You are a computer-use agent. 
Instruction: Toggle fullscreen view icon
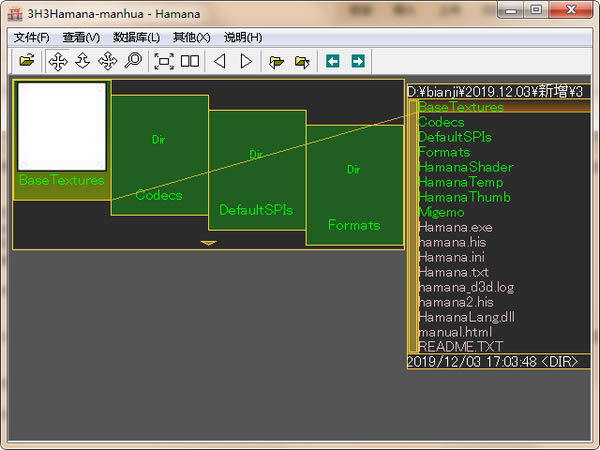(x=164, y=61)
